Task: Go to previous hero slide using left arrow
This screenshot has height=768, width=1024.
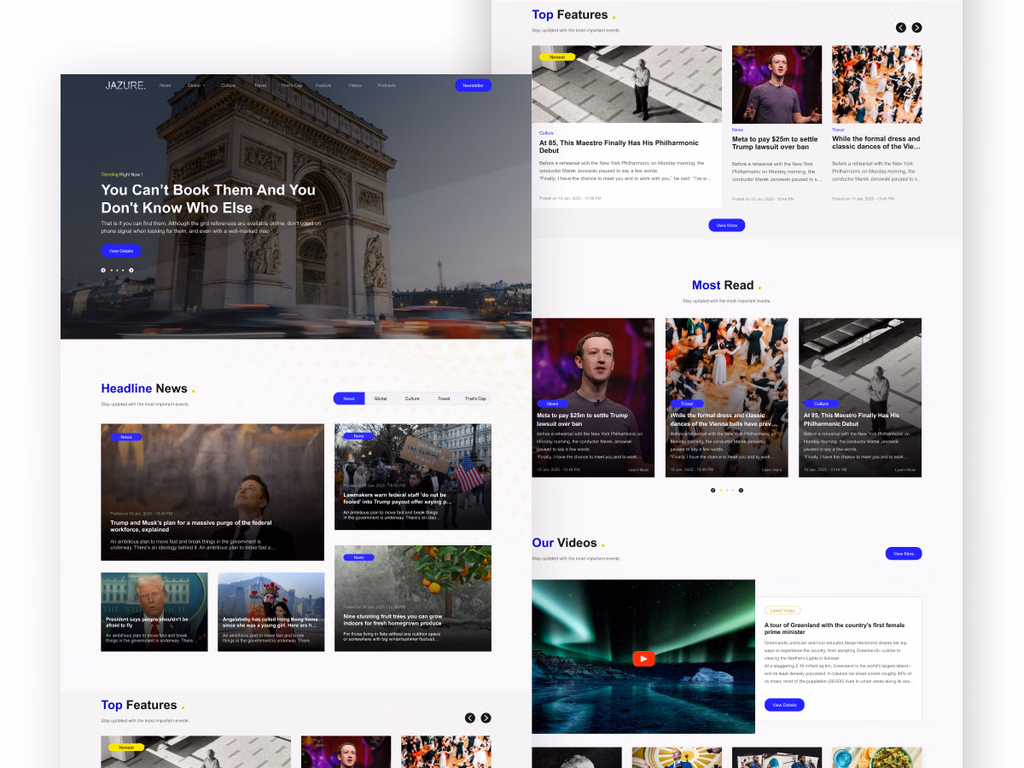Action: pyautogui.click(x=103, y=270)
